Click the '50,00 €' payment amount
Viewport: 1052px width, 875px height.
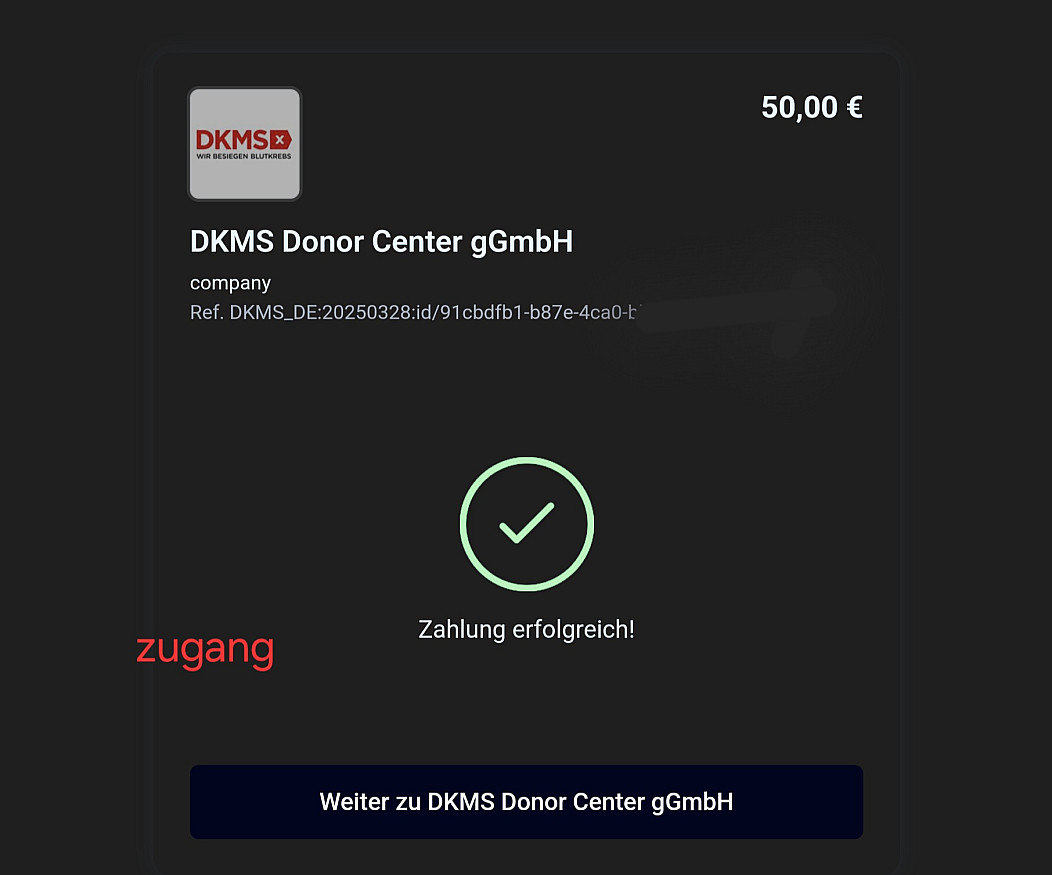[x=812, y=108]
